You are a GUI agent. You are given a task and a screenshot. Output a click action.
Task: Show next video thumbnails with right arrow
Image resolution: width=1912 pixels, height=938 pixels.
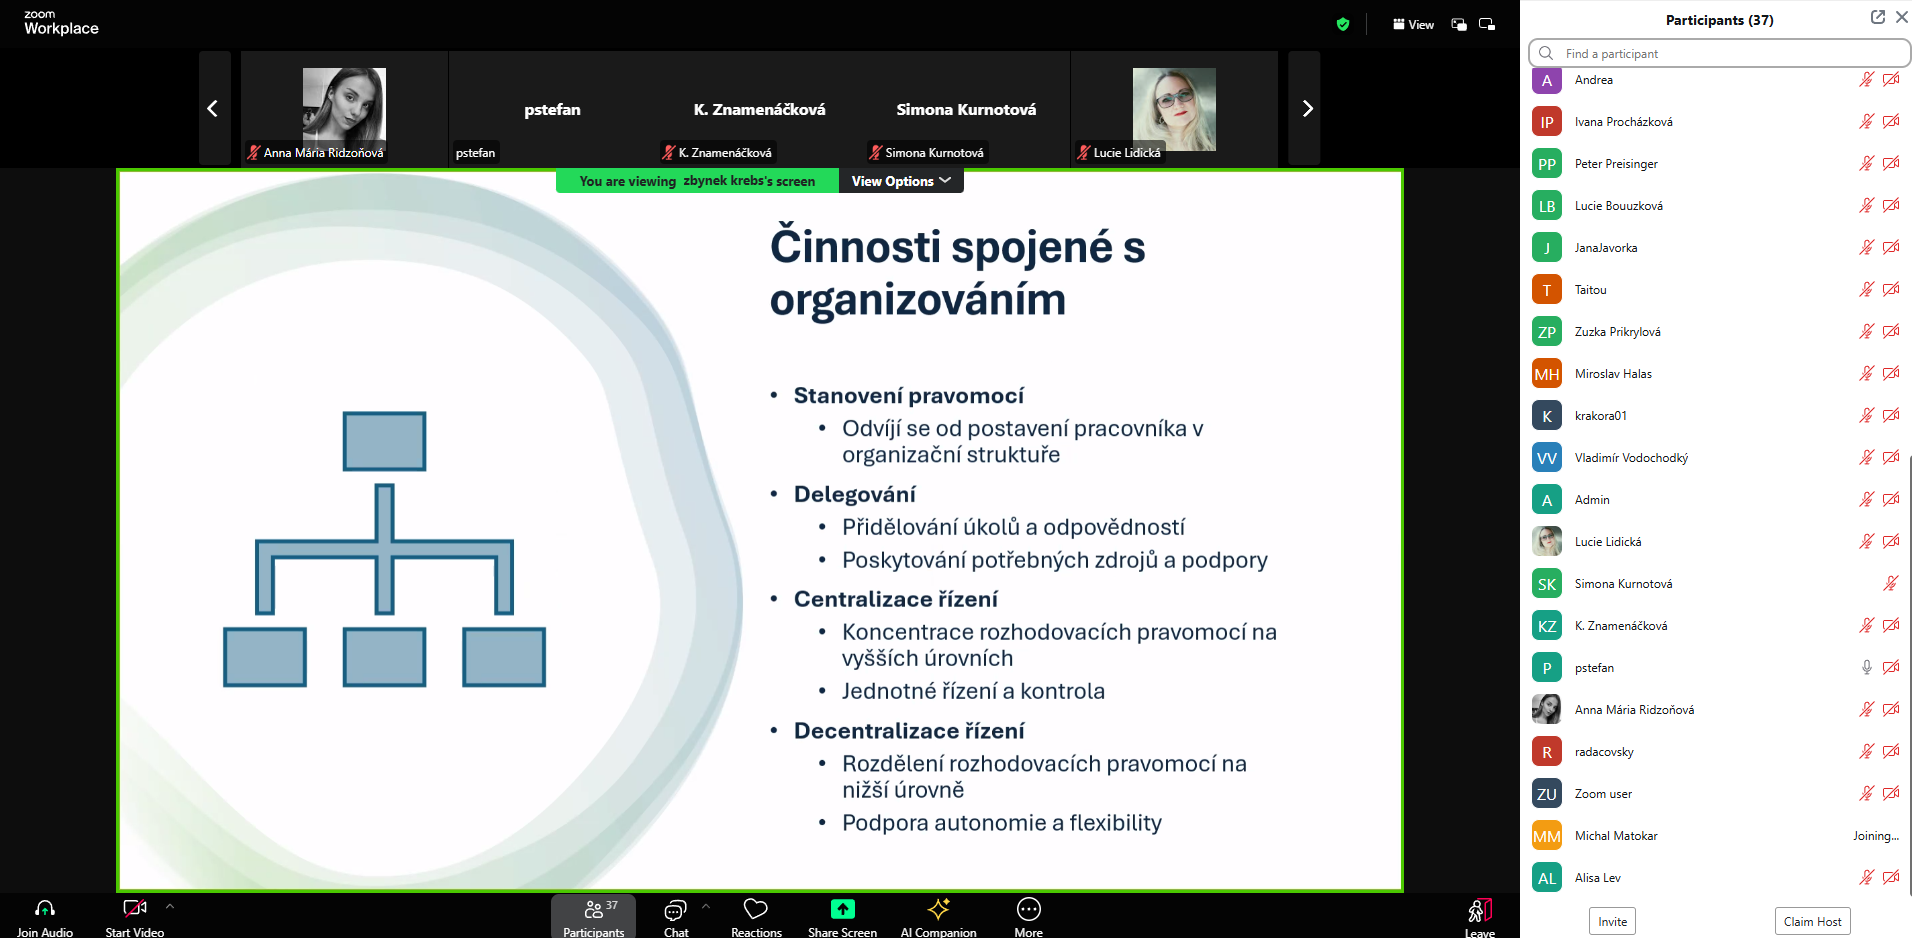point(1306,108)
